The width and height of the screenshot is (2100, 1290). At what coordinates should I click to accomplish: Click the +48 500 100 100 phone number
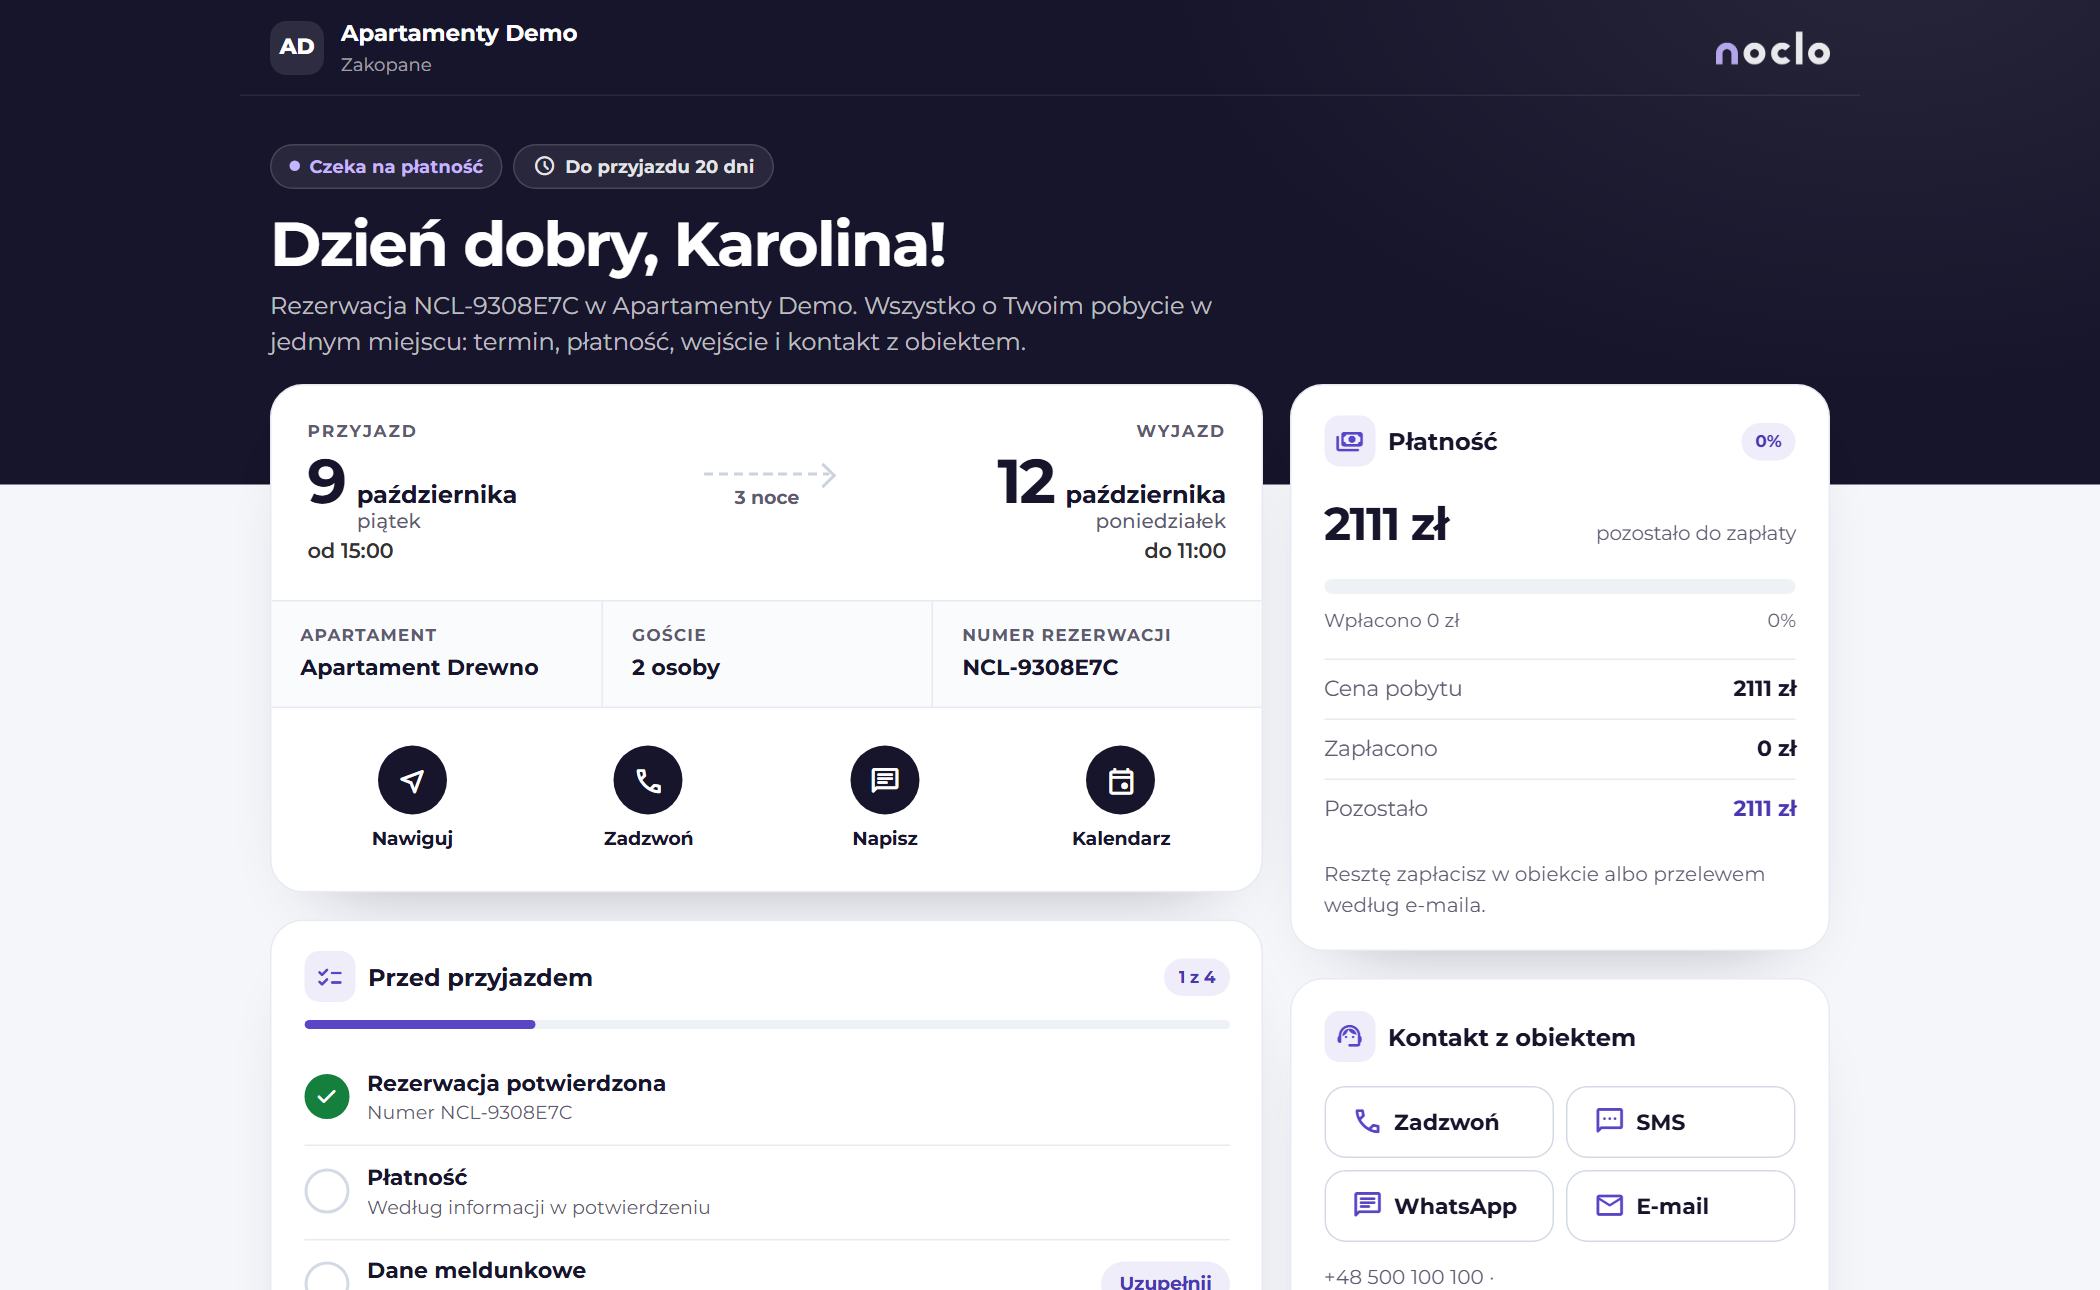[x=1403, y=1276]
